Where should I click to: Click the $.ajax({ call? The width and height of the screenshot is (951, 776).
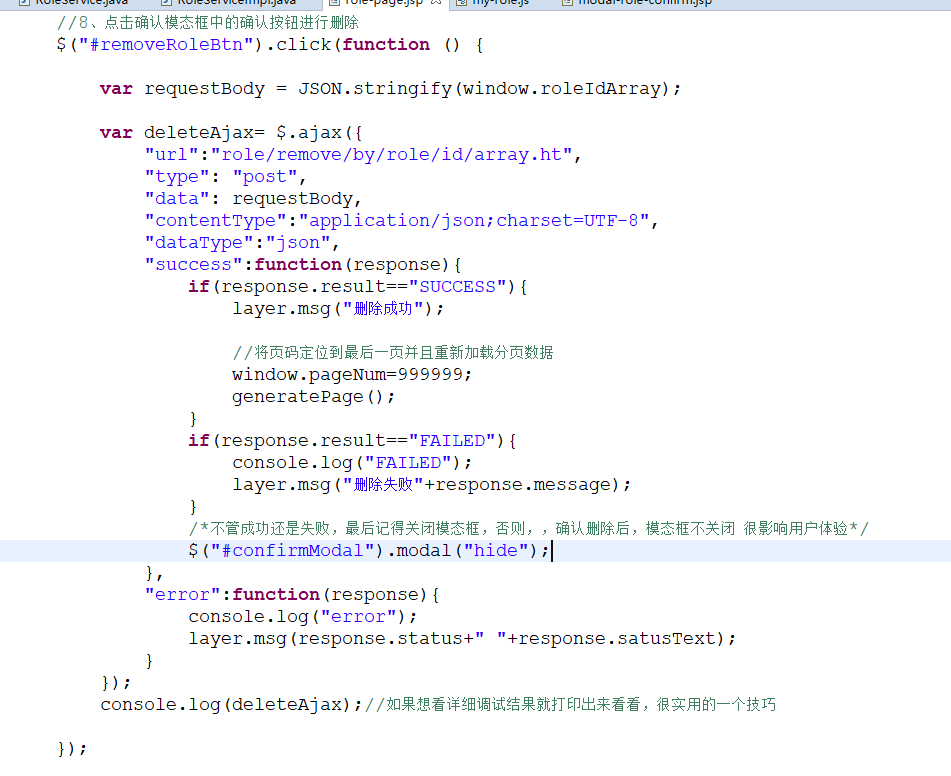click(x=319, y=133)
